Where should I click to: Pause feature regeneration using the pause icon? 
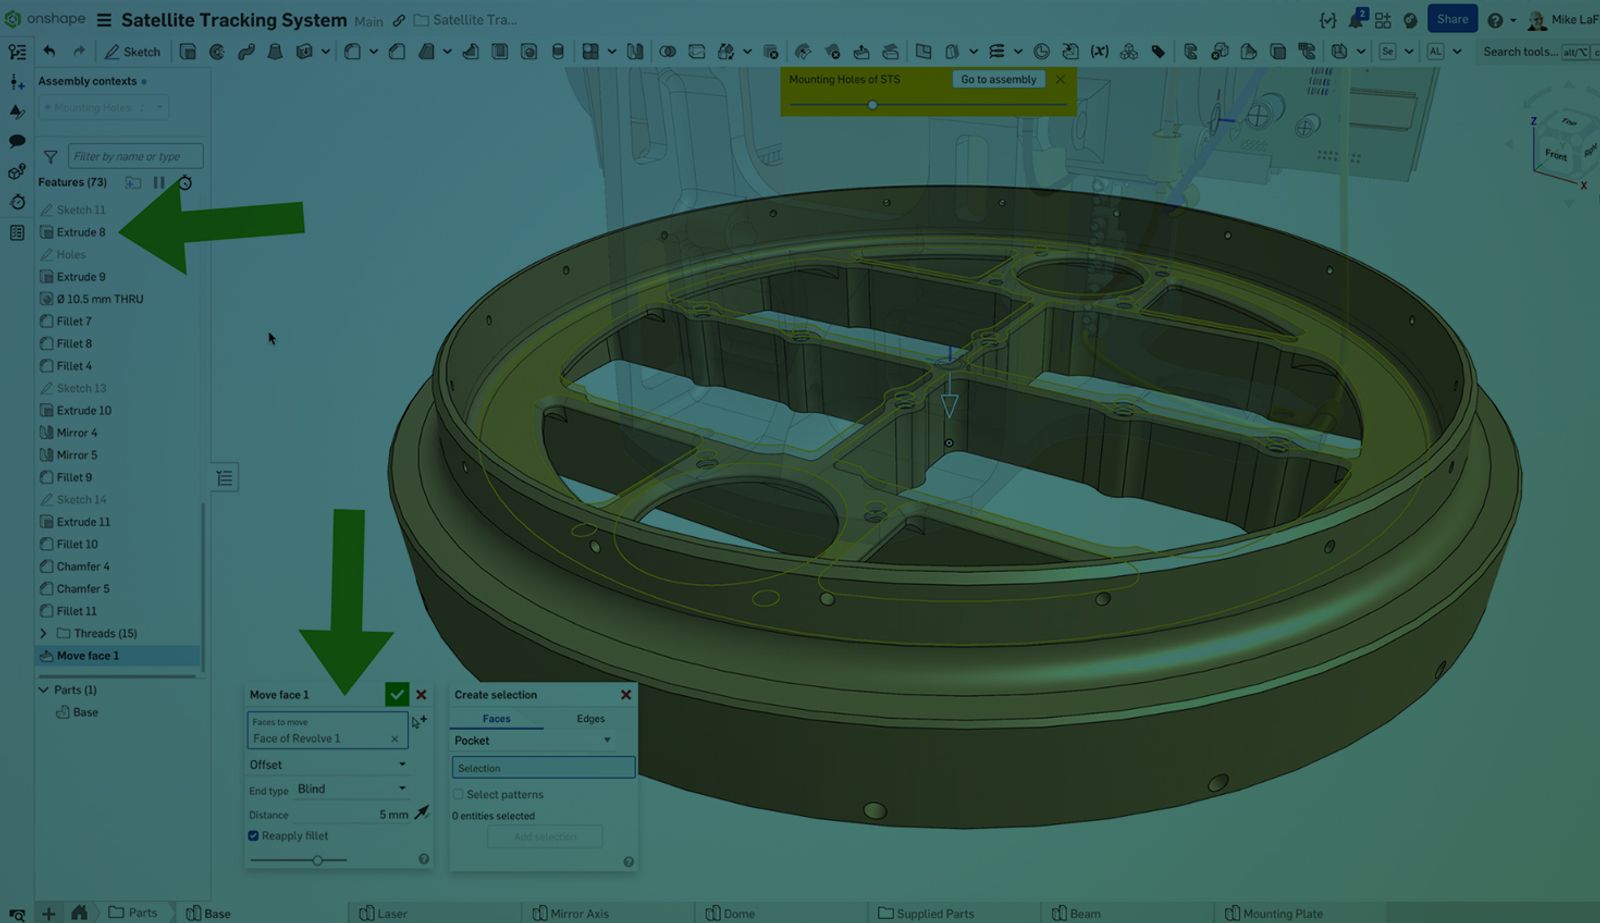click(x=160, y=182)
